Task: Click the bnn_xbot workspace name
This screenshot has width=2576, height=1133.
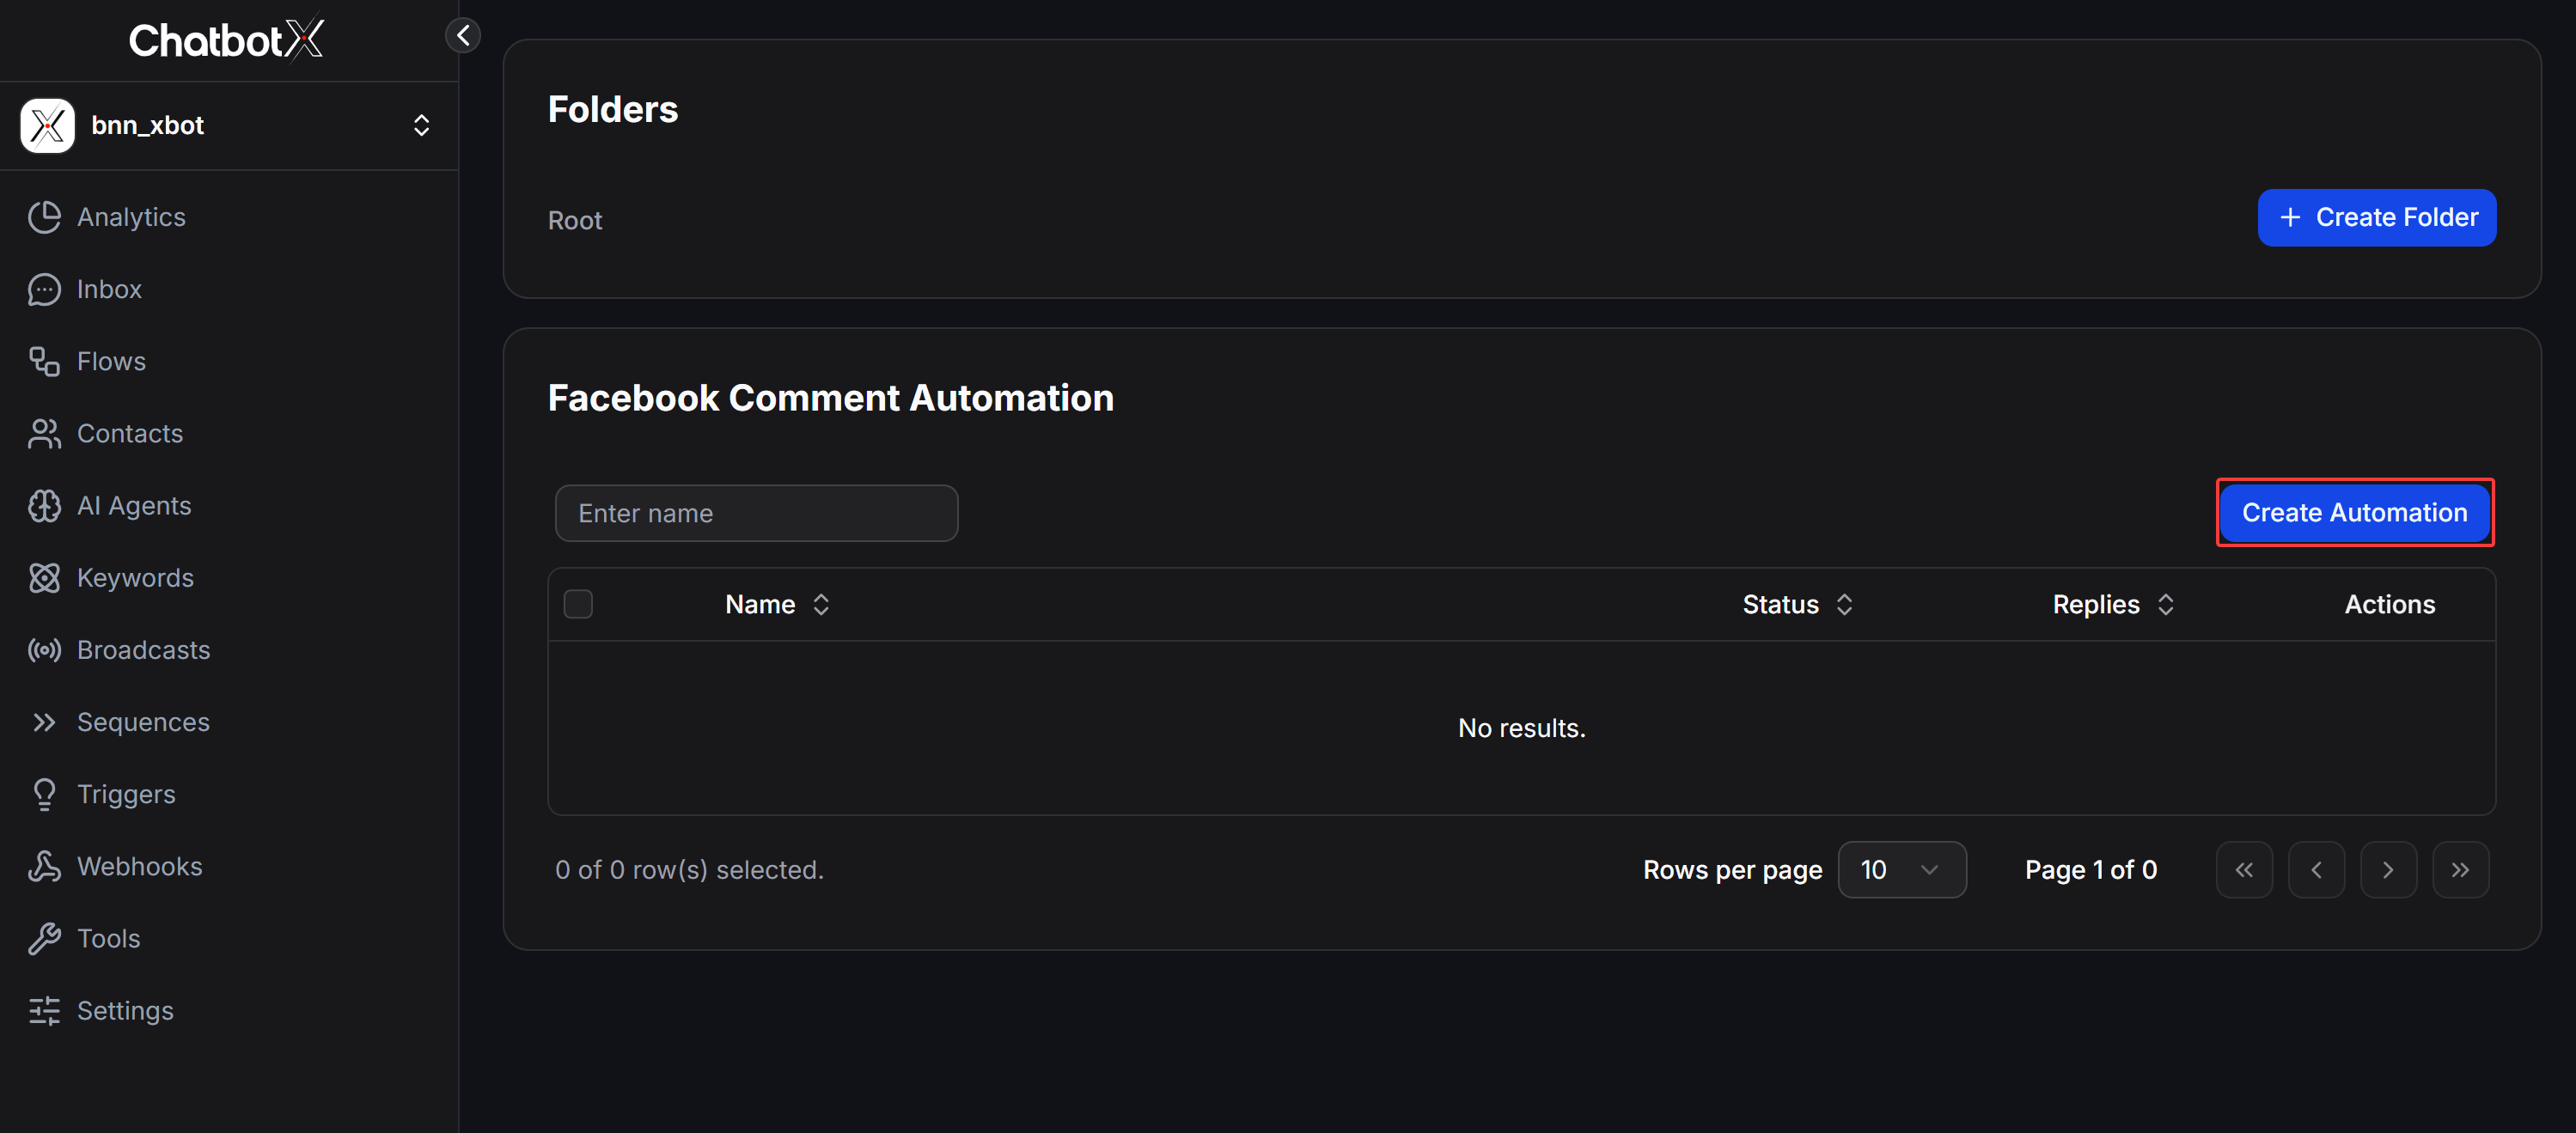Action: pyautogui.click(x=148, y=125)
